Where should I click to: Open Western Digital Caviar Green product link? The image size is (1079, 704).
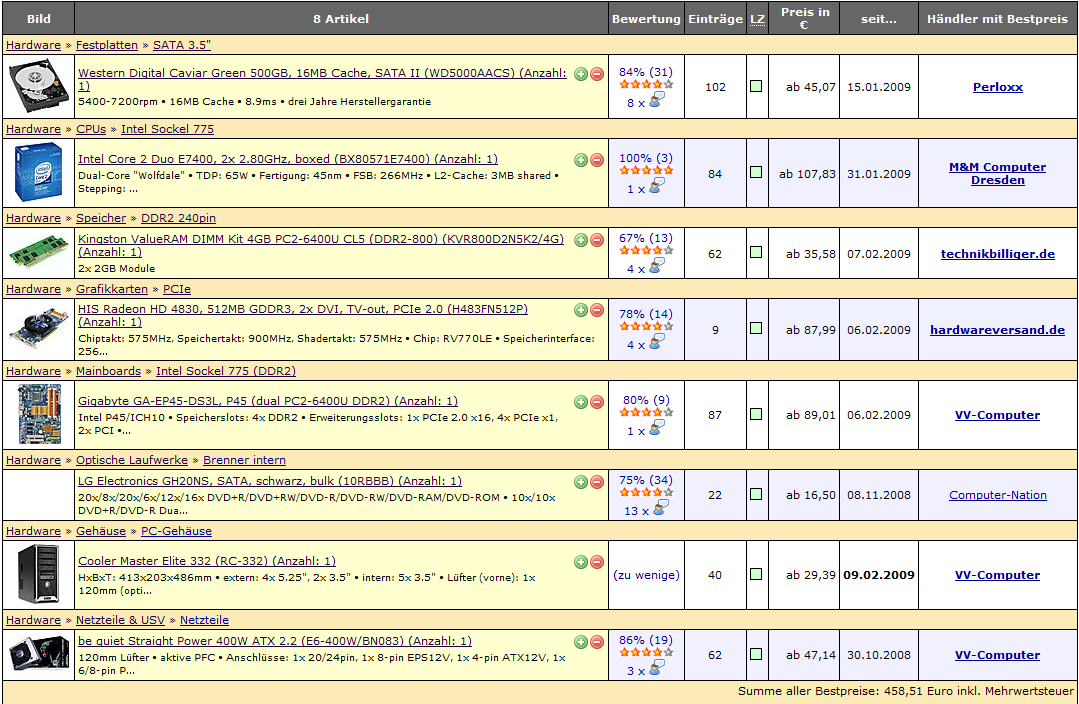coord(322,79)
